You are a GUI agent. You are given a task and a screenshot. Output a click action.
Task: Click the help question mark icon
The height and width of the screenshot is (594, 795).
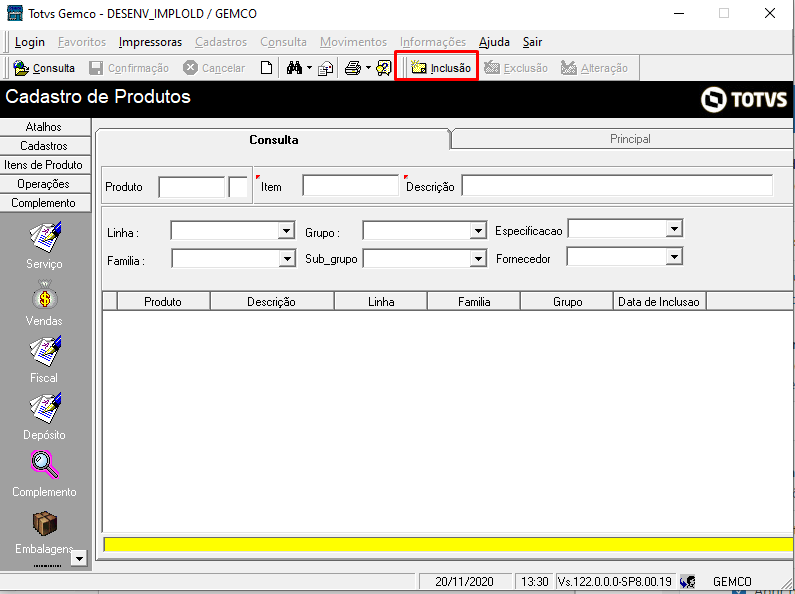384,68
